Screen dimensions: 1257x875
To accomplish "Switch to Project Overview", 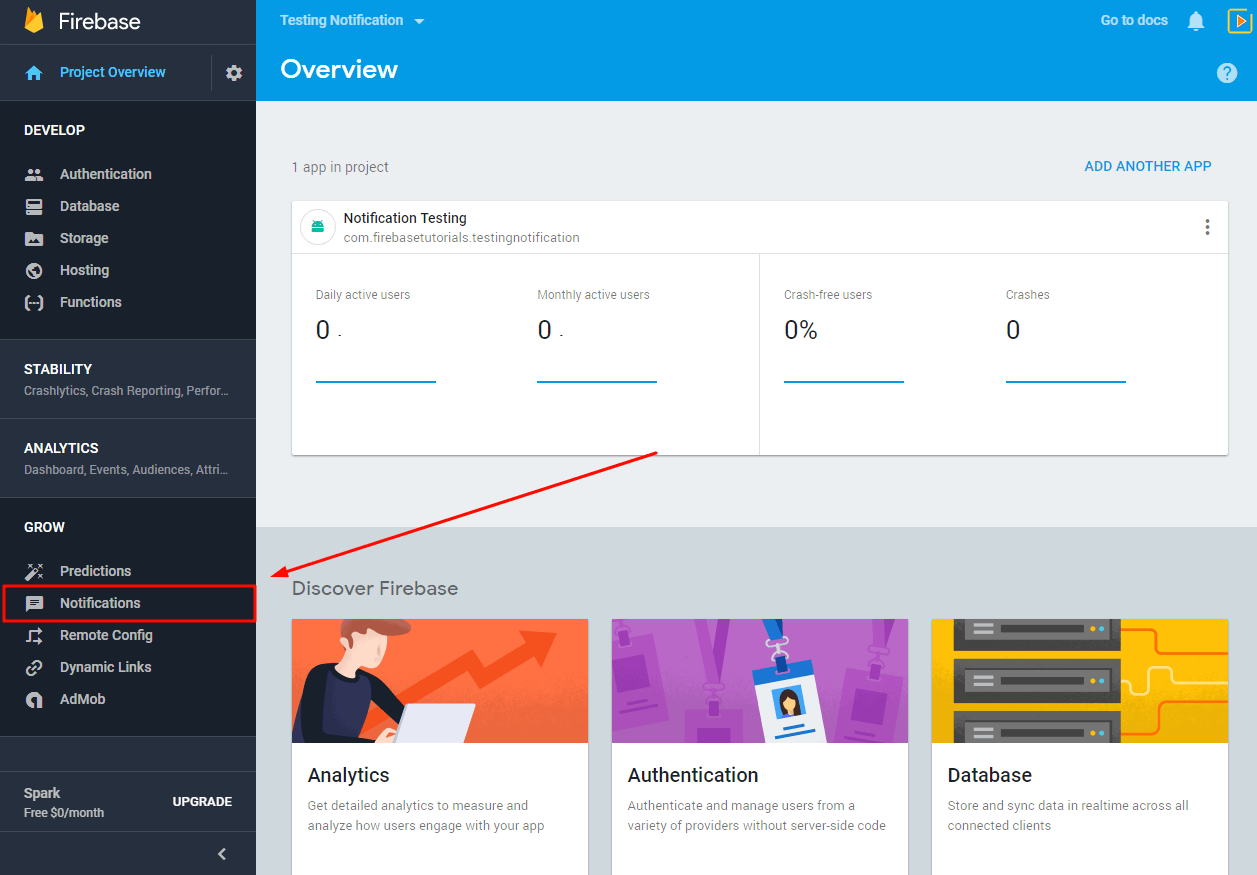I will (111, 72).
